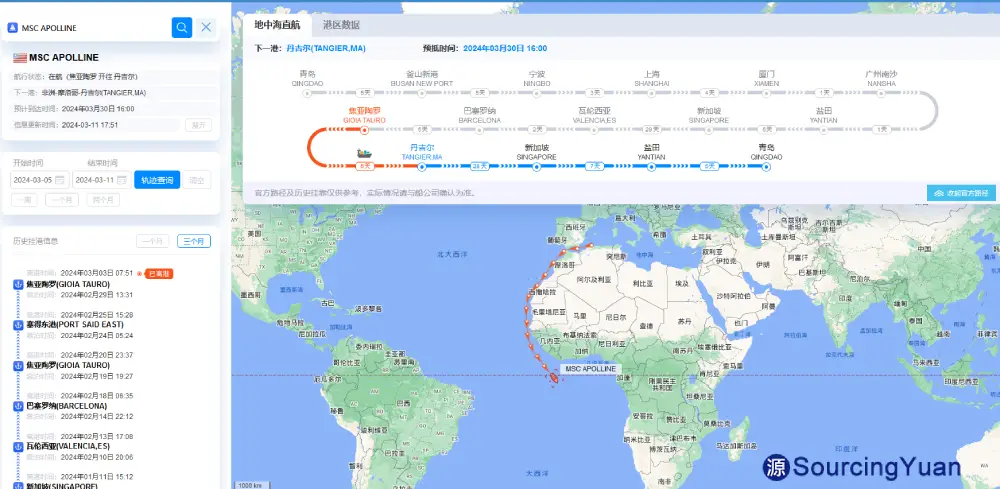Click the anchor icon for VALENCIA,ES history entry
The image size is (1000, 489).
point(18,447)
